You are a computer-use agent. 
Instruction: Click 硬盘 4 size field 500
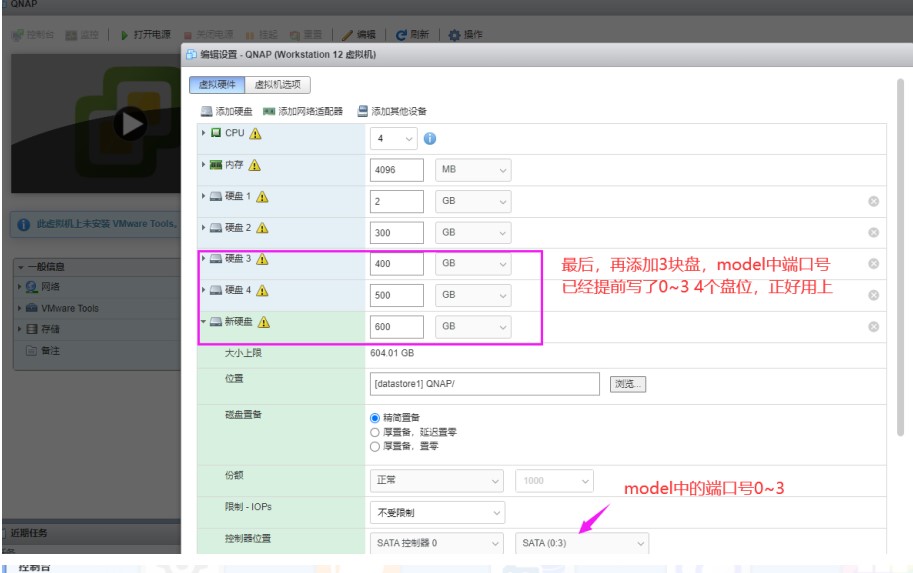point(397,295)
